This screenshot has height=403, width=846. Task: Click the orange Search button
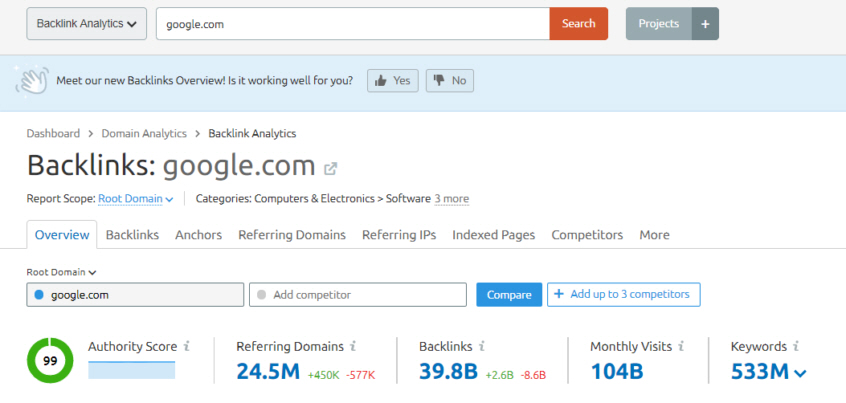(x=578, y=24)
